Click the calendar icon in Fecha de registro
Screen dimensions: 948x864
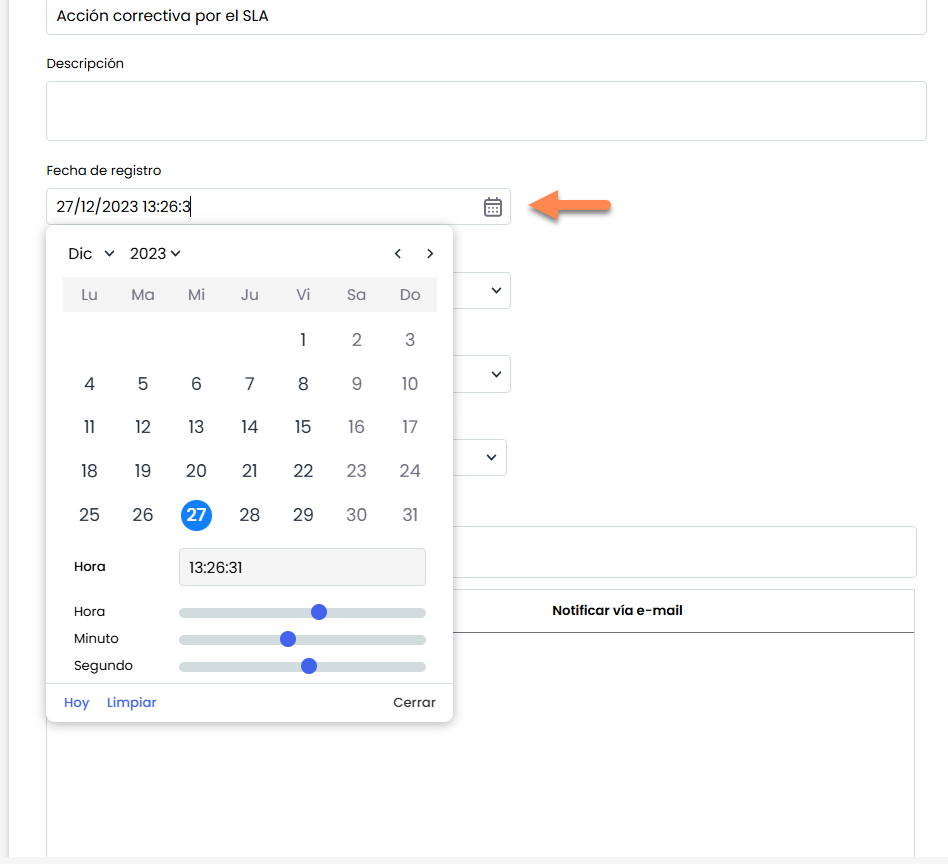pos(493,207)
